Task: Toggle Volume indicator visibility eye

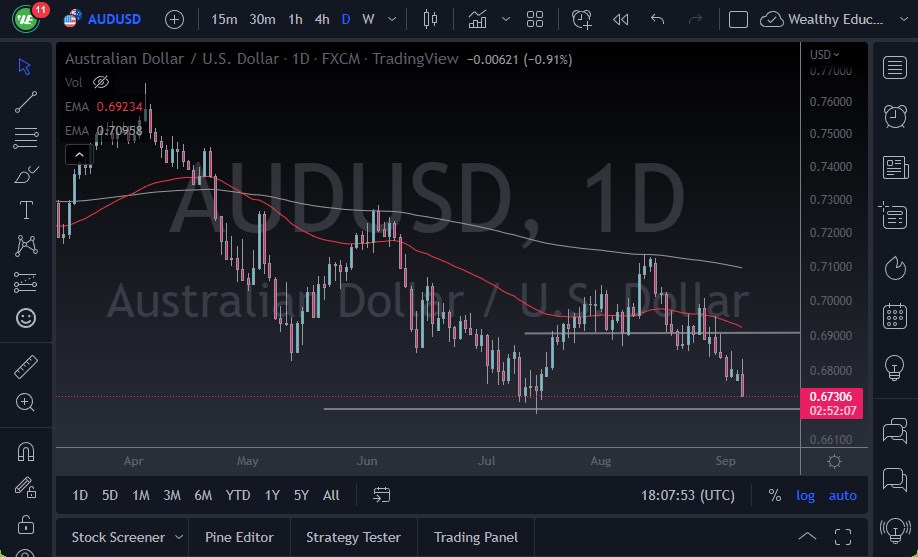Action: [100, 82]
